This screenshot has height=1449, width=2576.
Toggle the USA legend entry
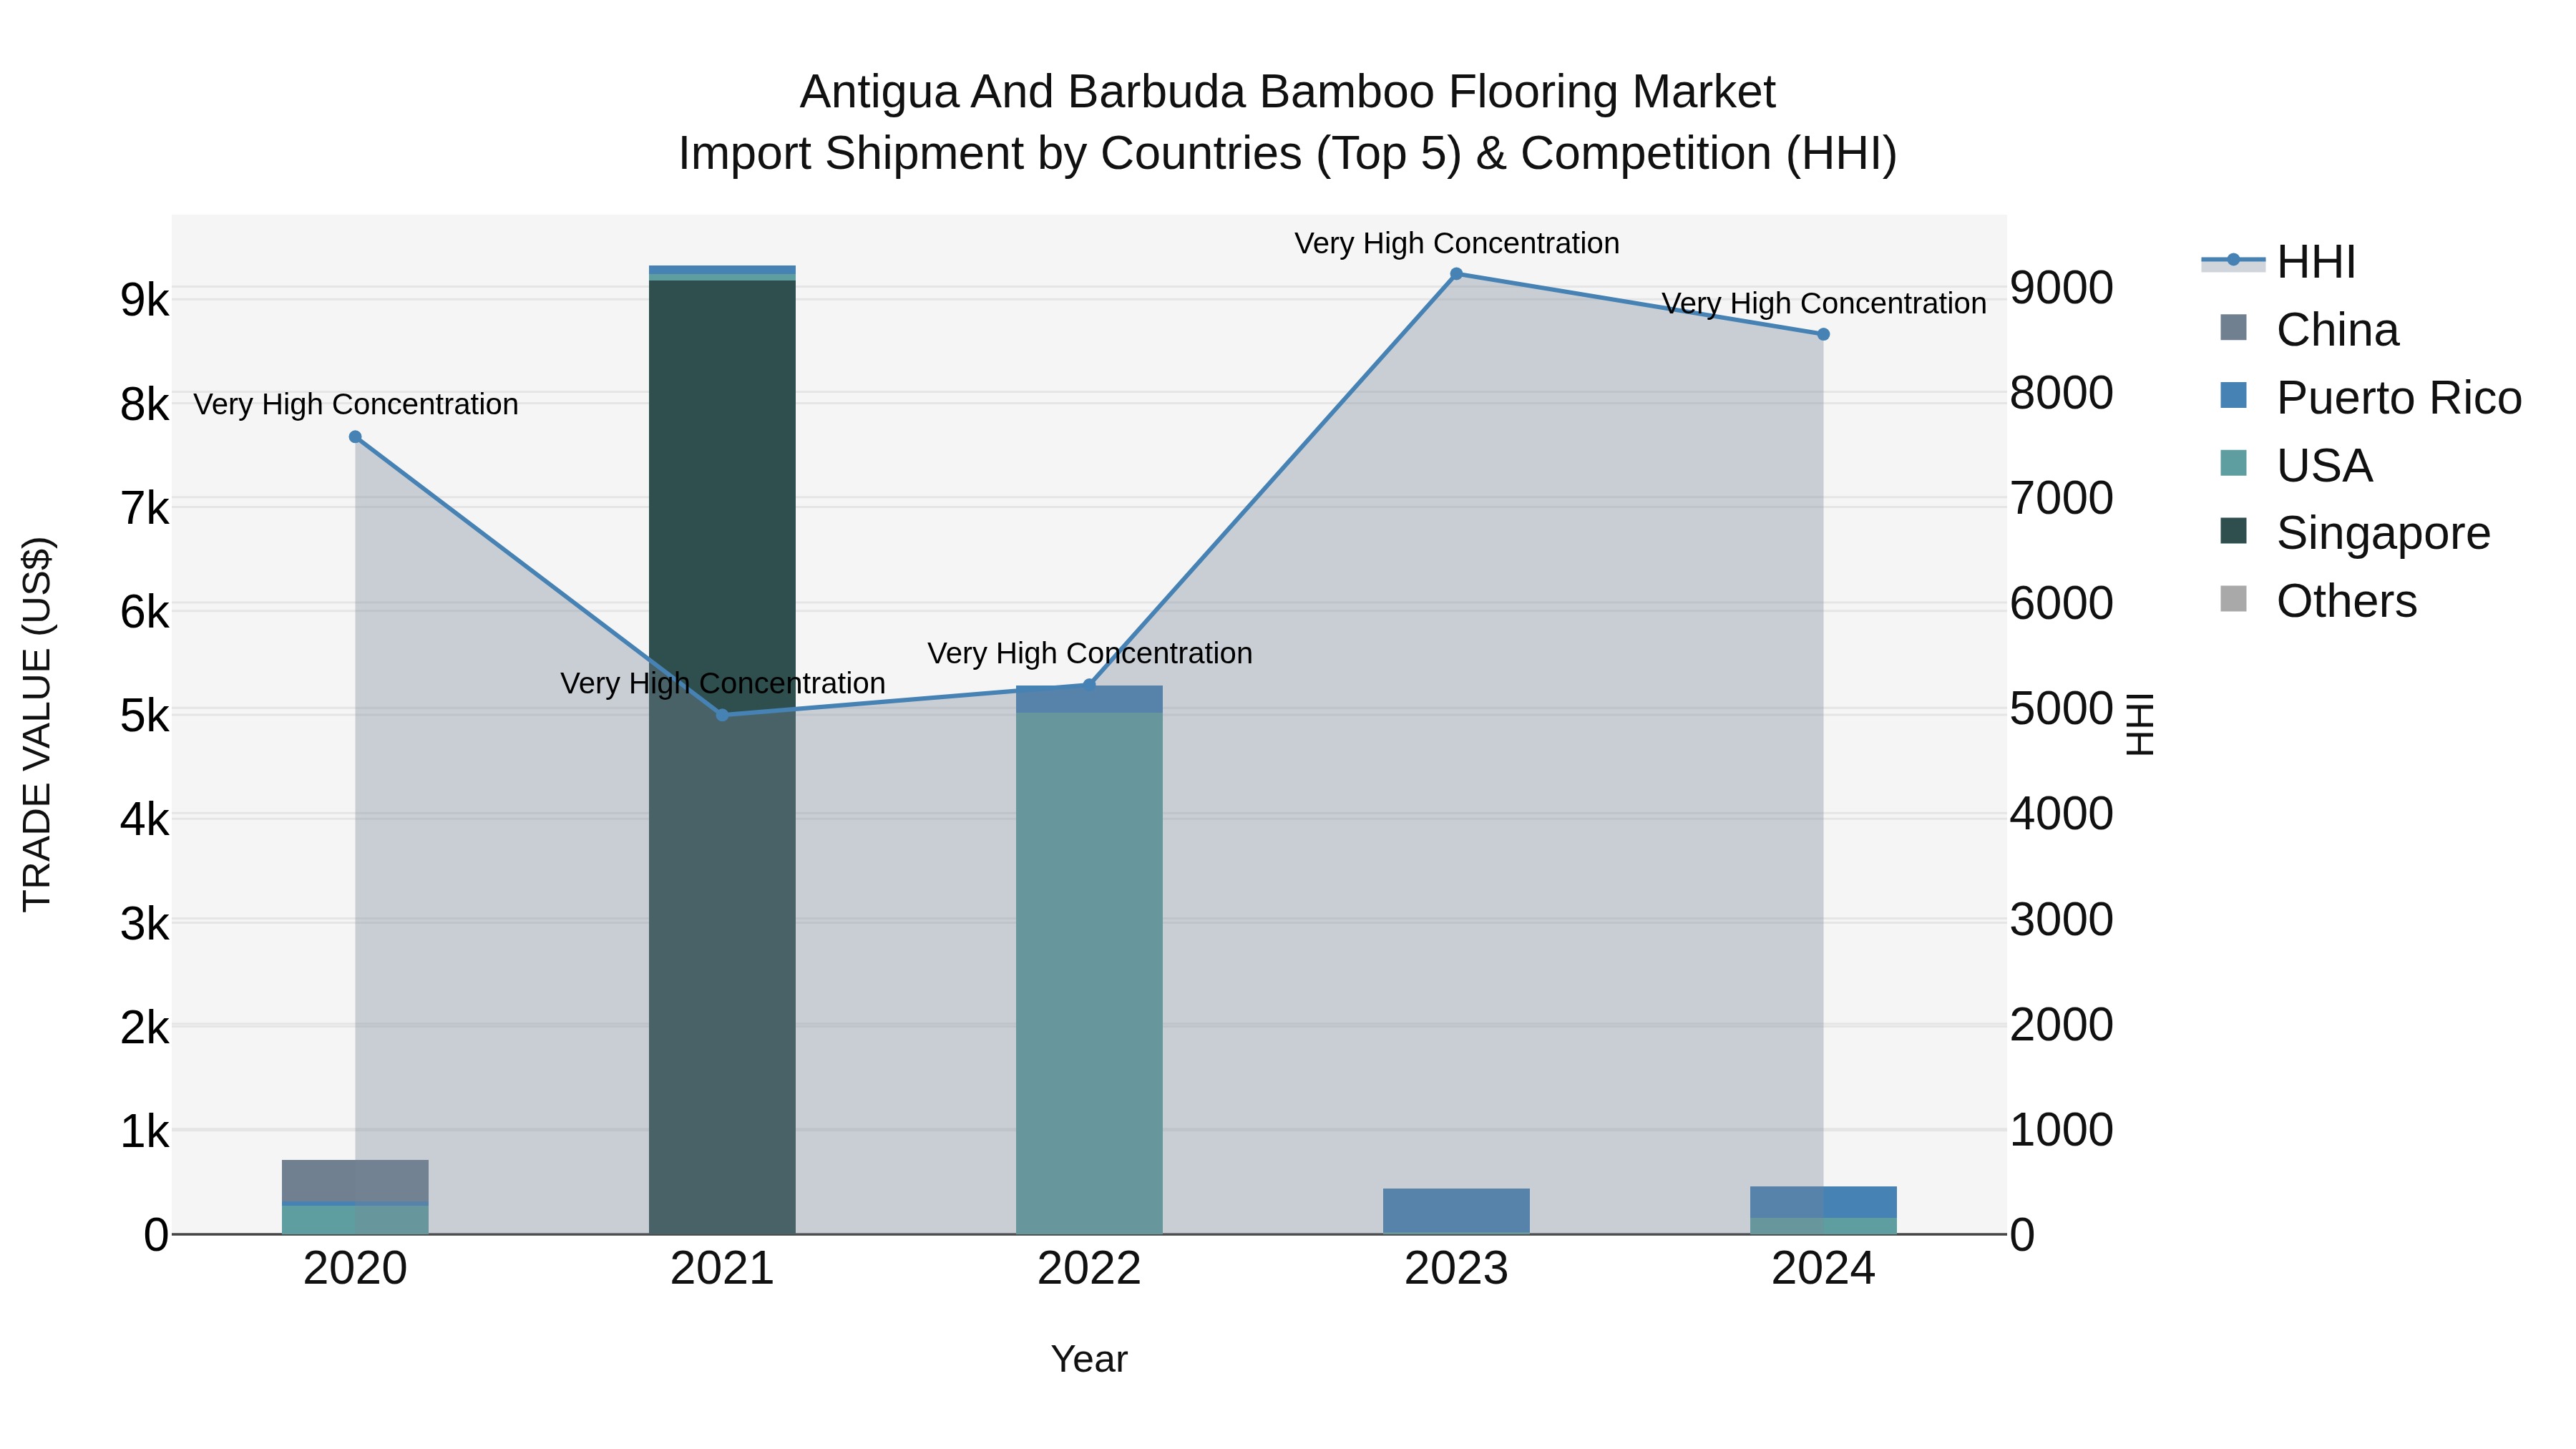(x=2296, y=466)
